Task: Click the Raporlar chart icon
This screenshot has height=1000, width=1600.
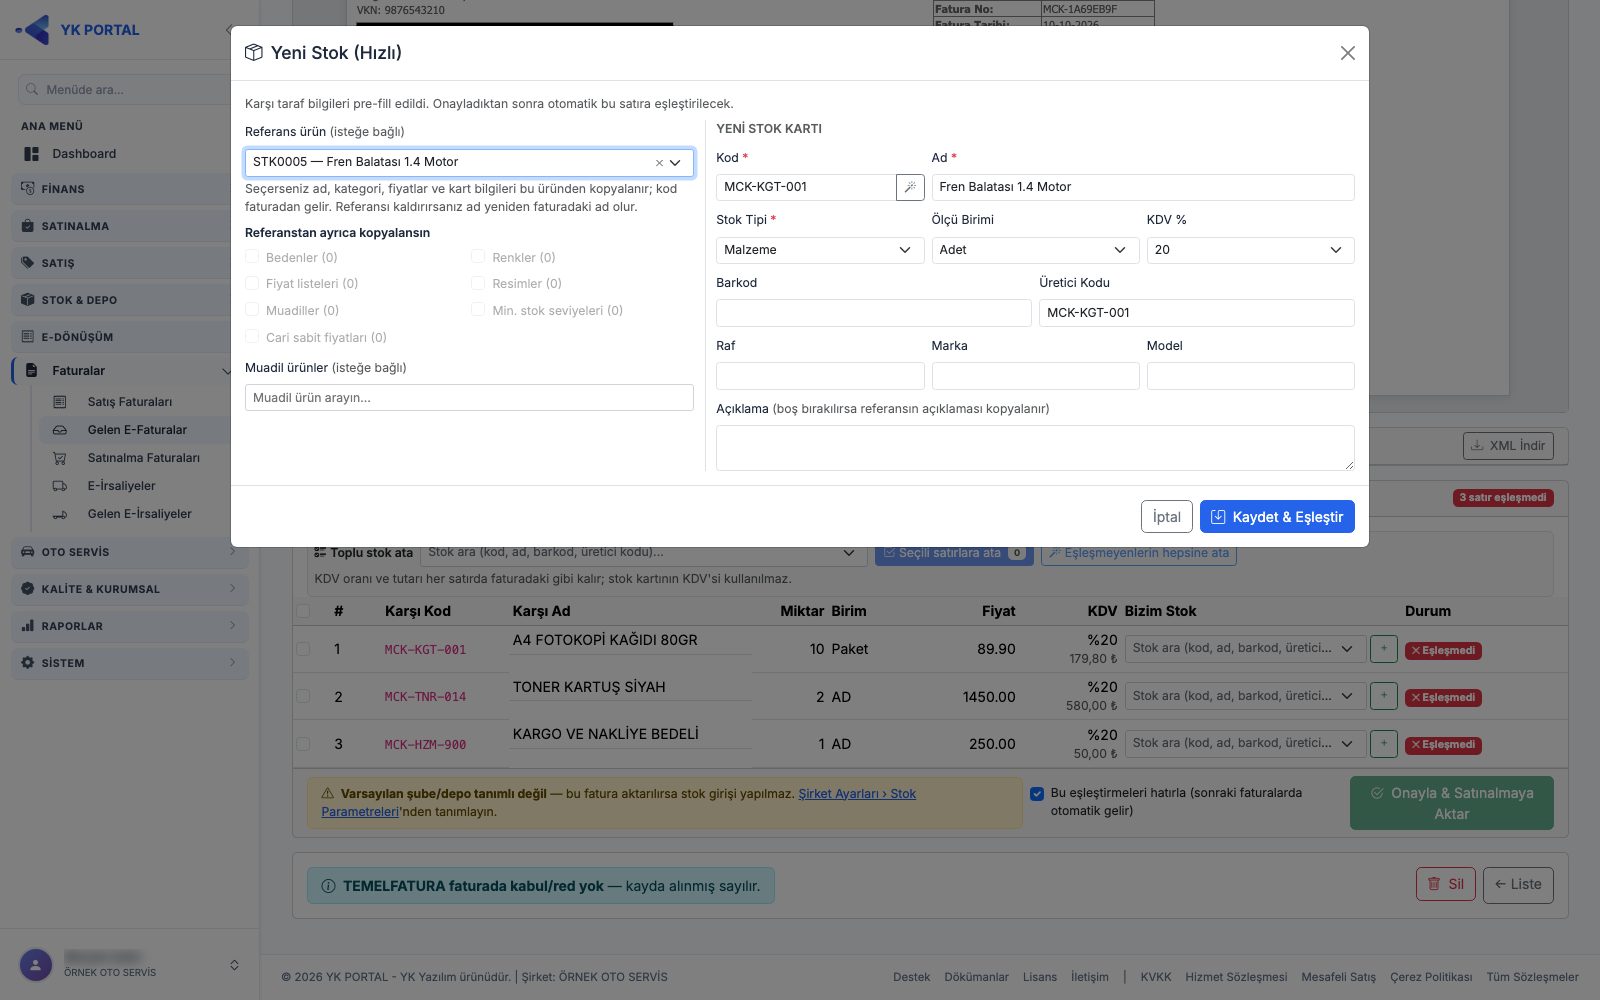Action: click(x=28, y=626)
